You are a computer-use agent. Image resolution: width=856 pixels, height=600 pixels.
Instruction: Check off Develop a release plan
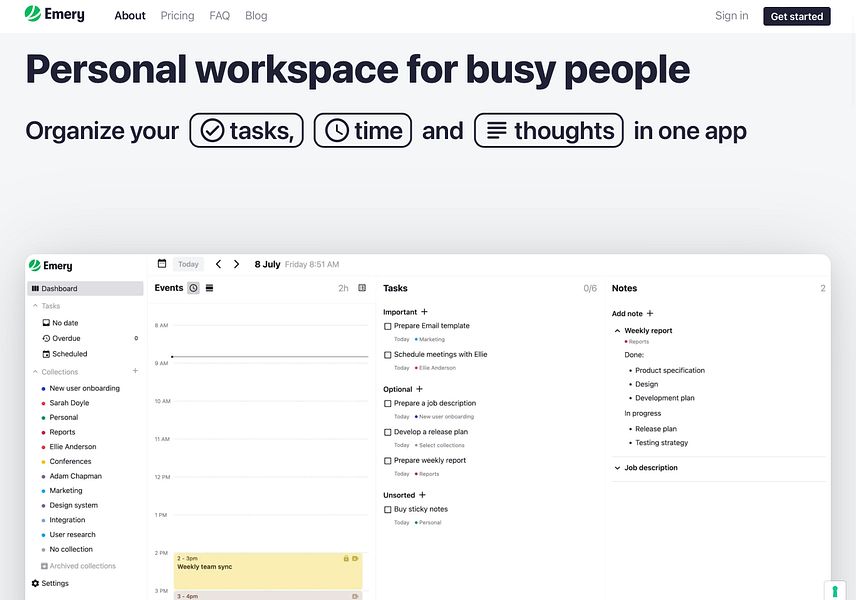point(388,432)
